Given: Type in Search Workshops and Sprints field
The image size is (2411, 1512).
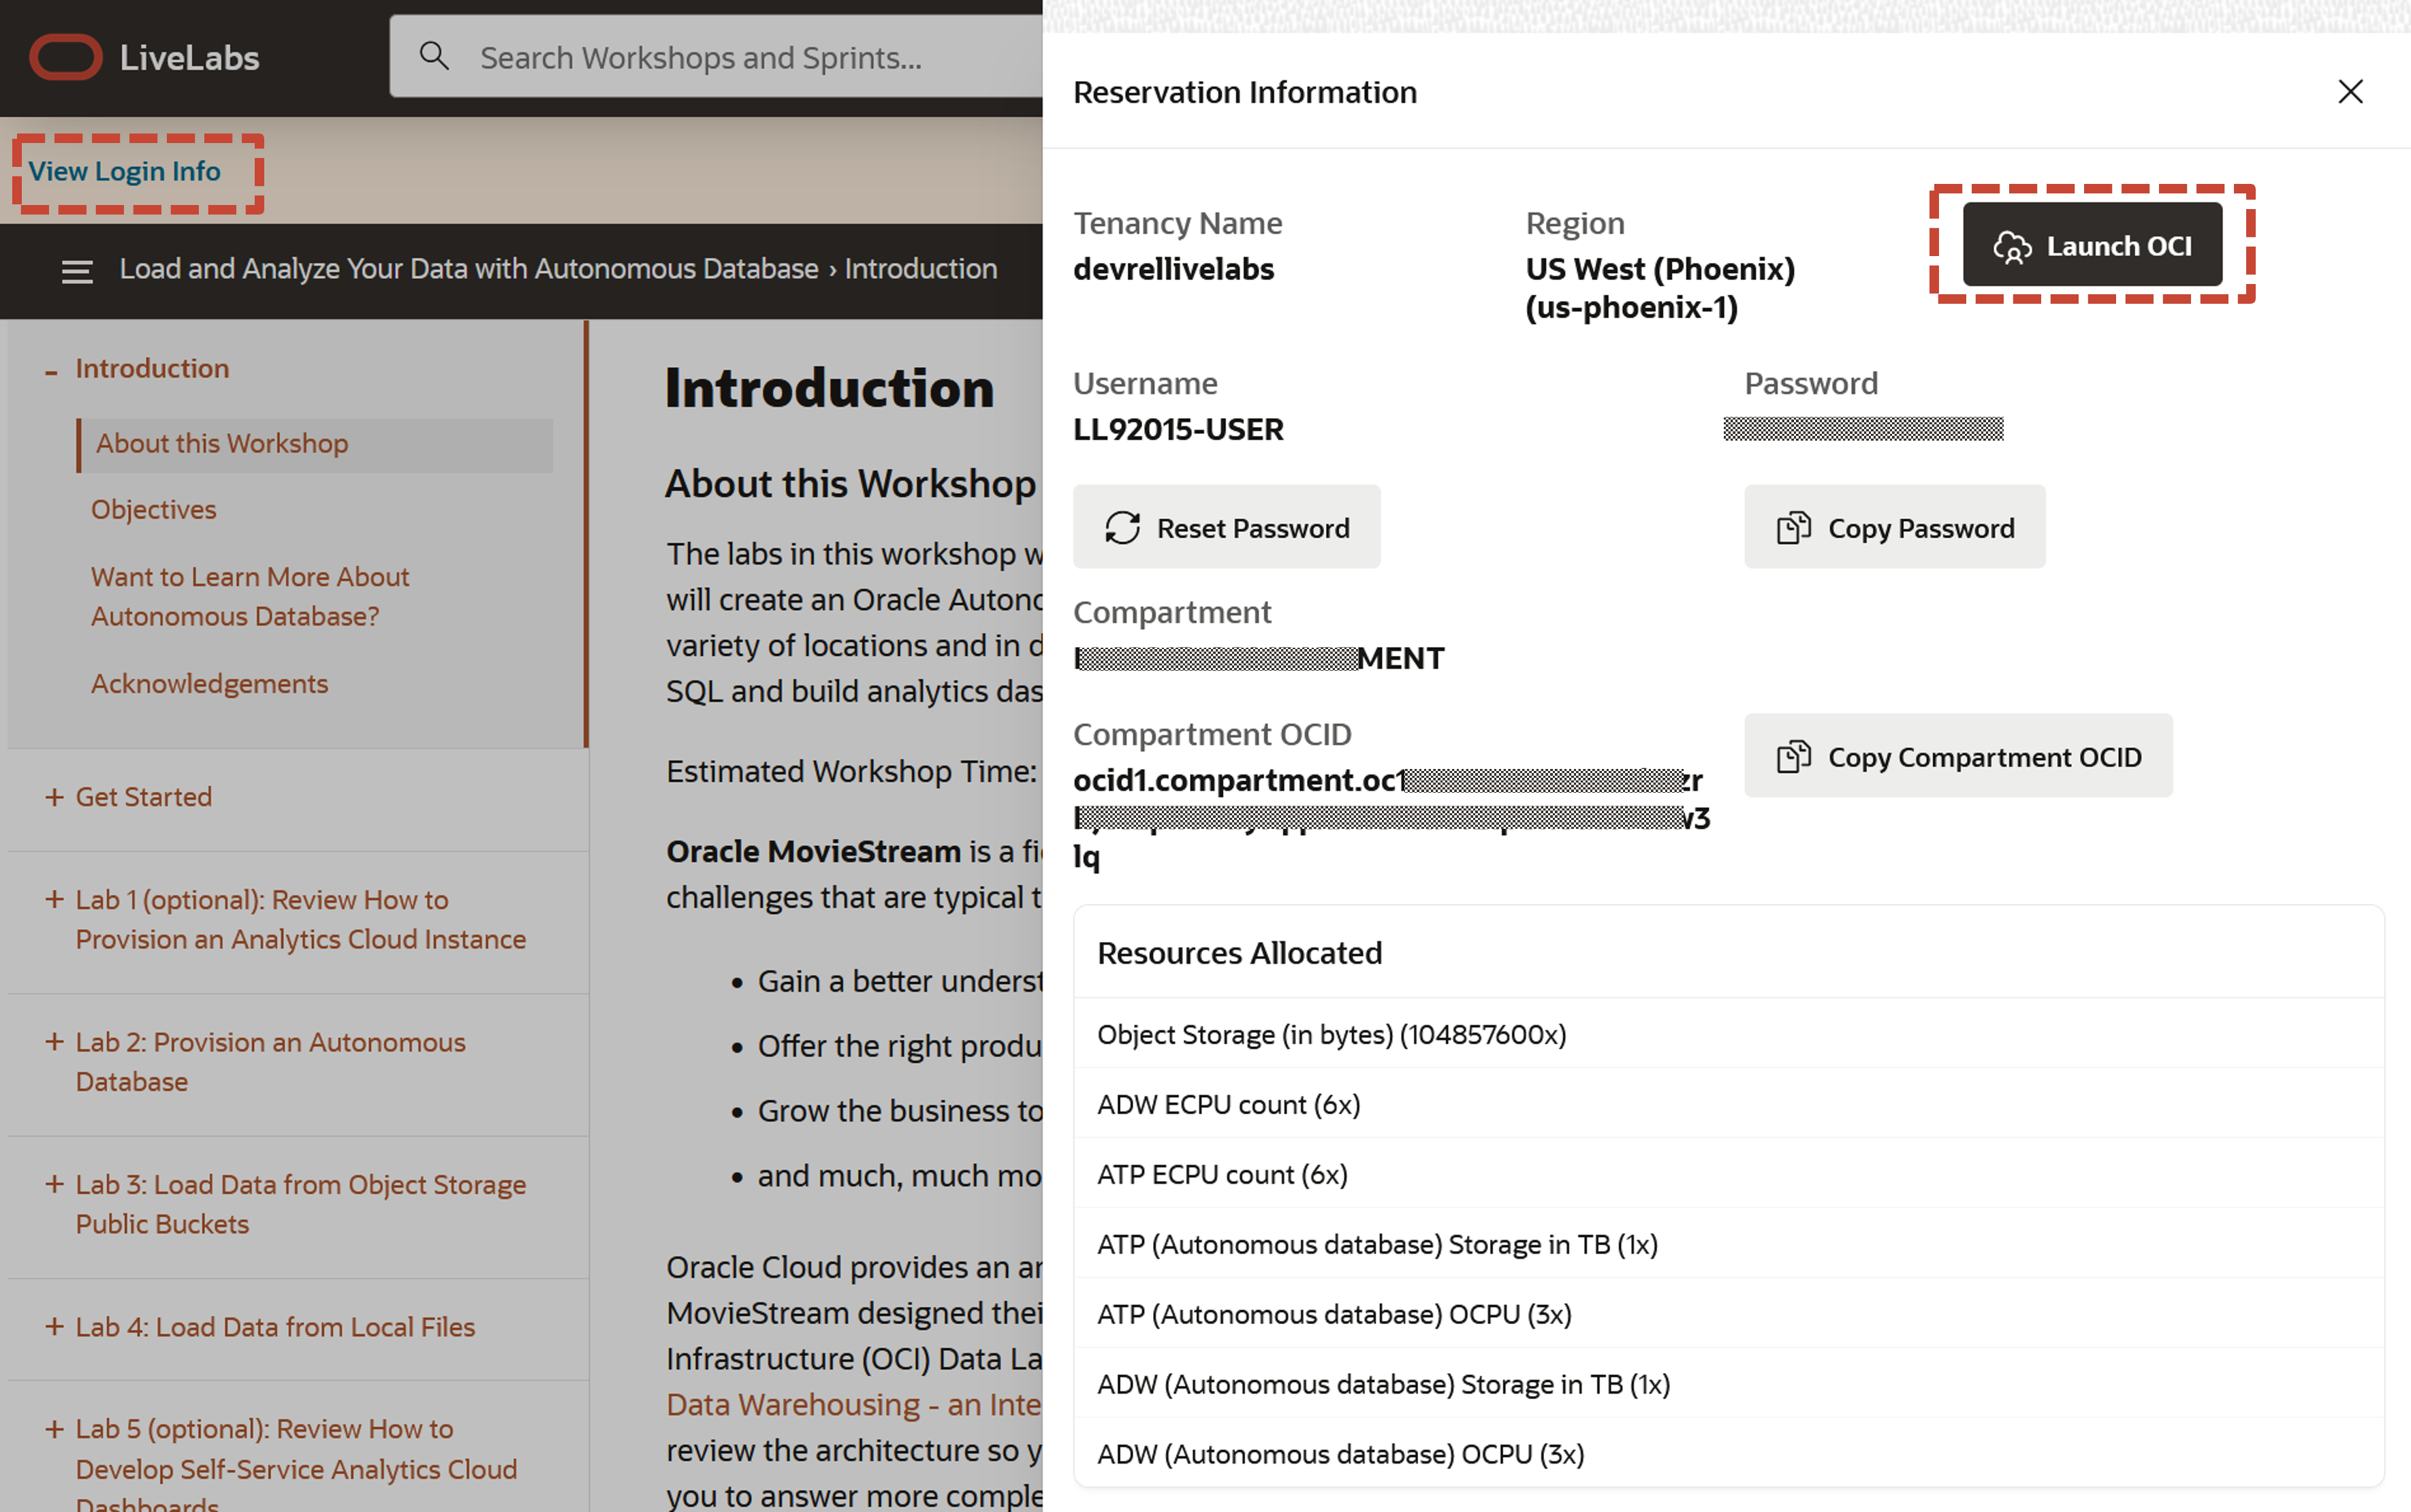Looking at the screenshot, I should tap(740, 57).
